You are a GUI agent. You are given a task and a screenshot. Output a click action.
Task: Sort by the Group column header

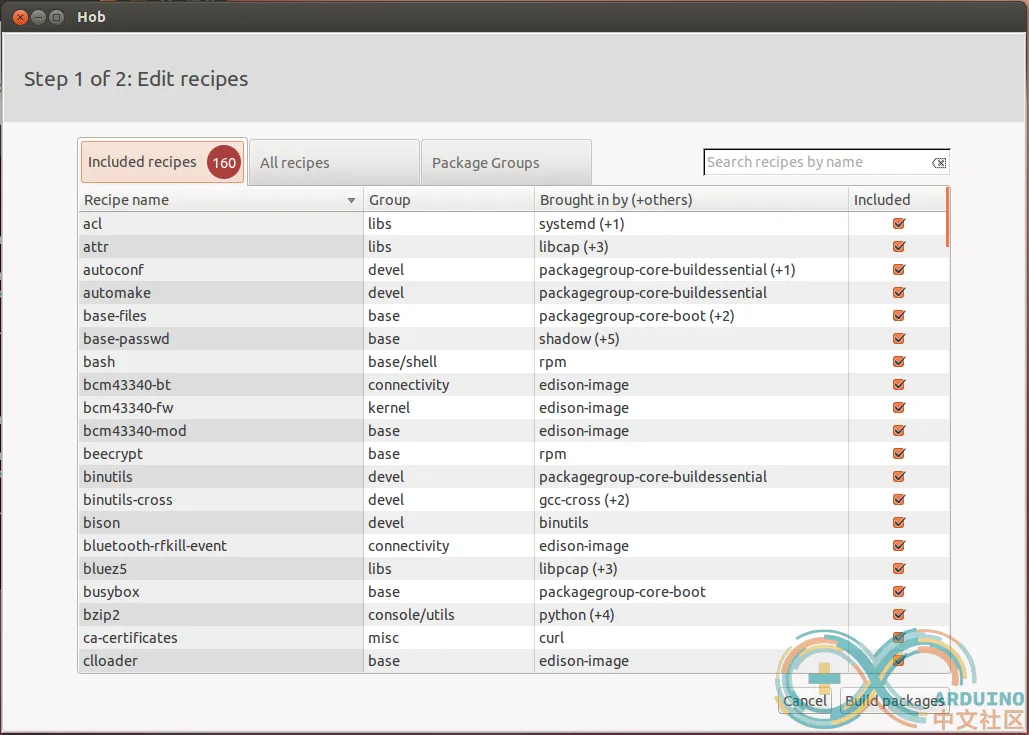pos(448,200)
